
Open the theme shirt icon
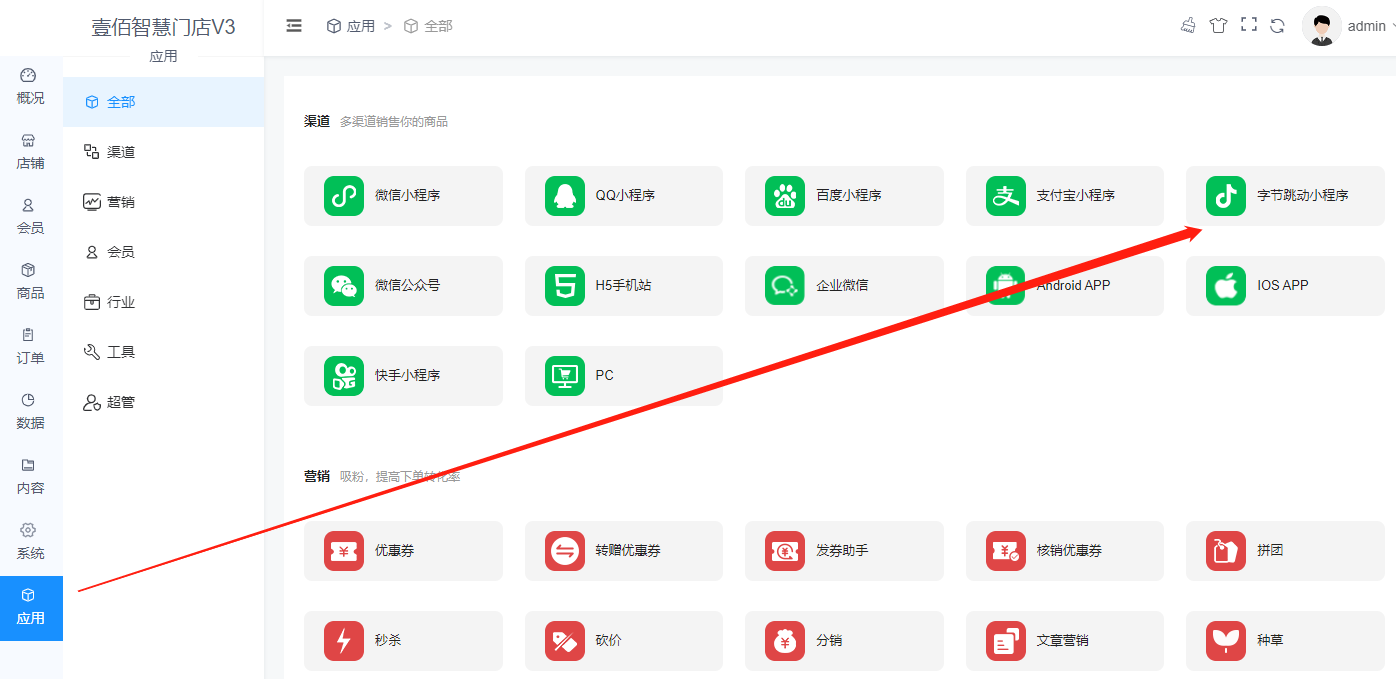pyautogui.click(x=1218, y=26)
